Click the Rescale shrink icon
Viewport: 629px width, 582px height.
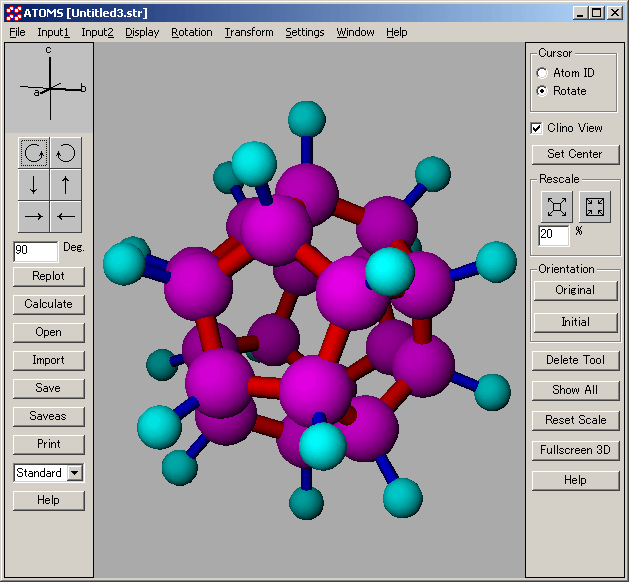pos(595,207)
